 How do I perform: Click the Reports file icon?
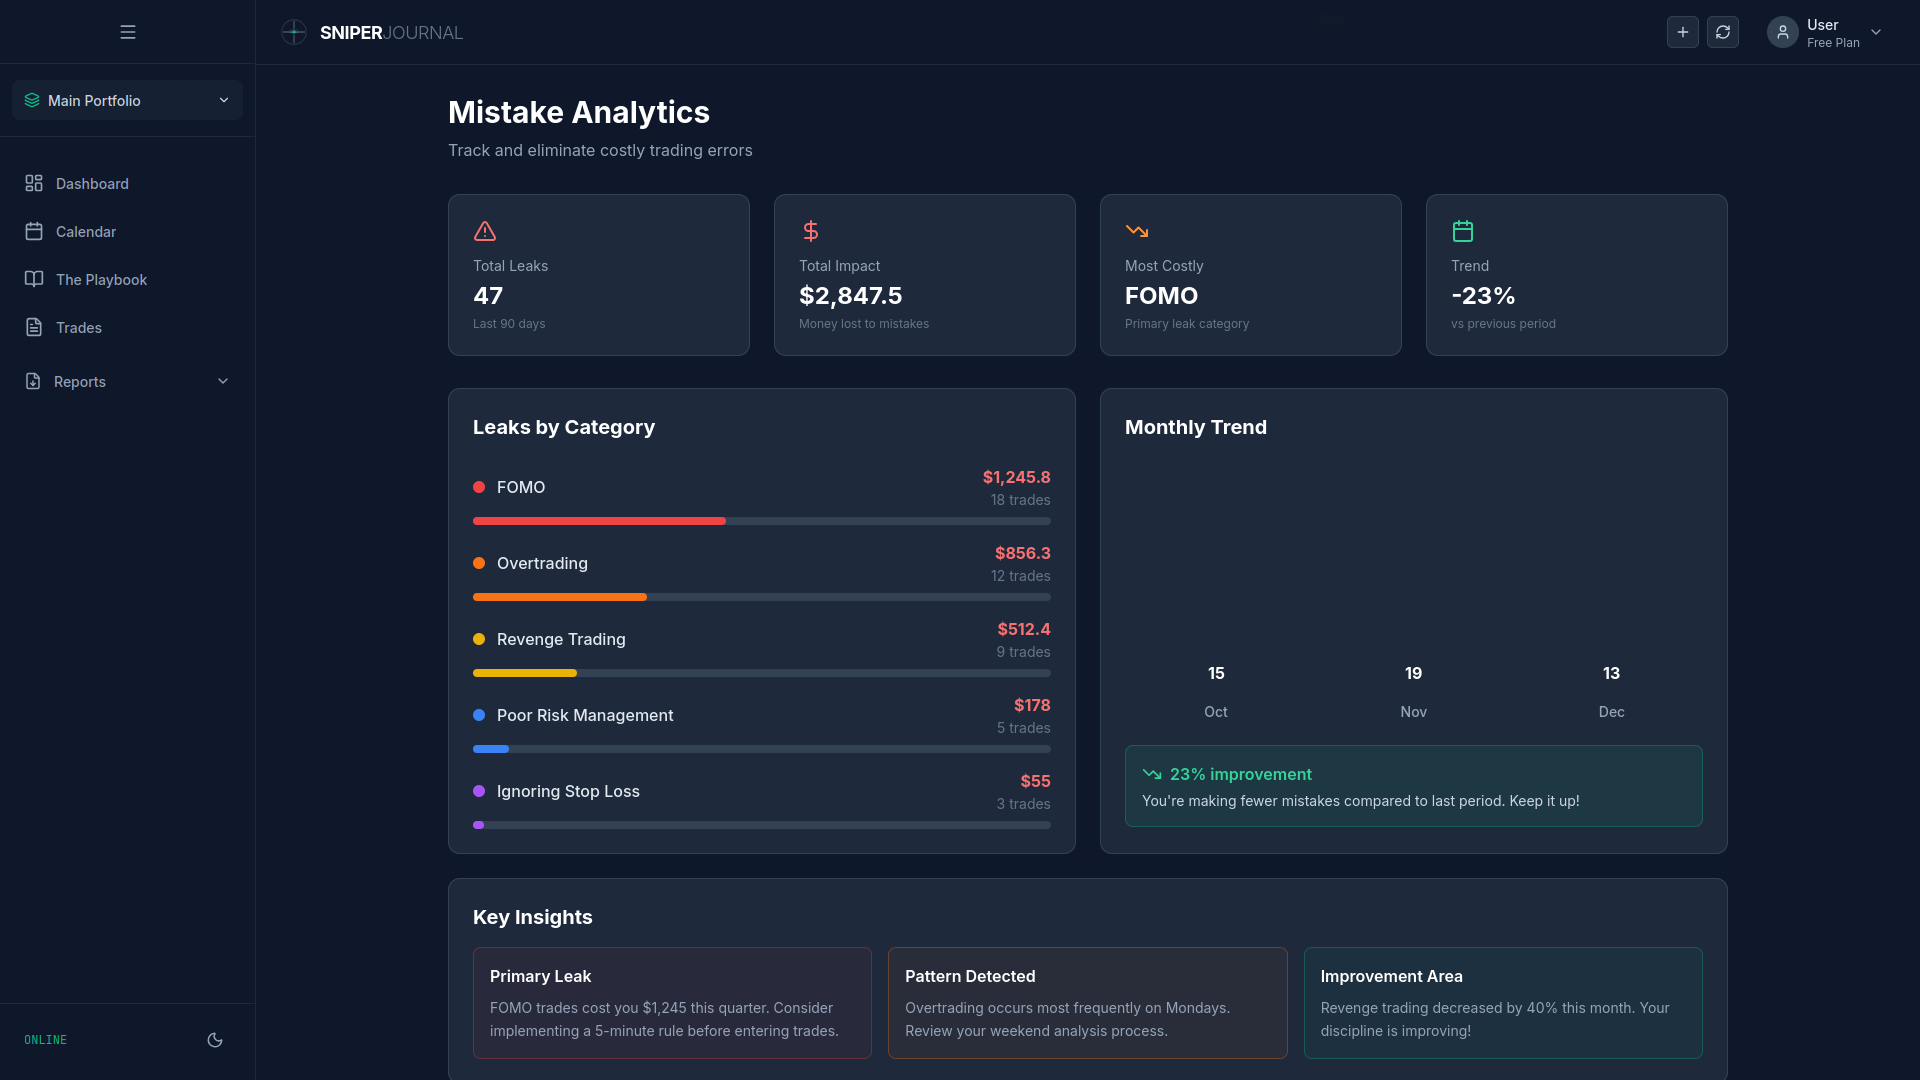tap(33, 381)
